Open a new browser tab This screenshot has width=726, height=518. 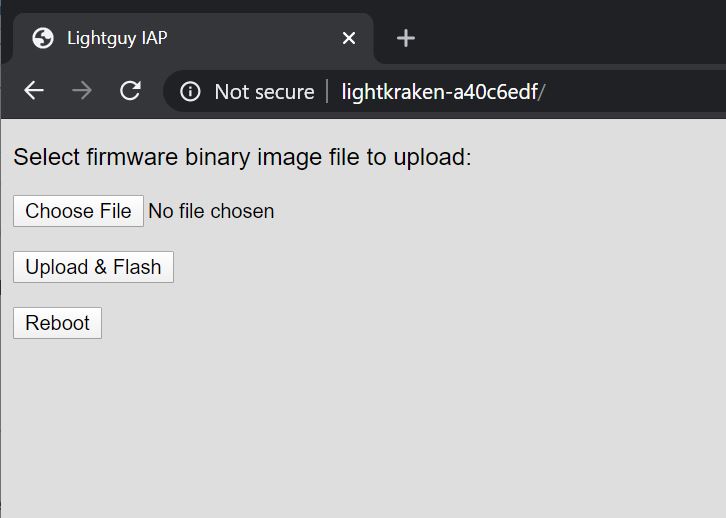[405, 38]
